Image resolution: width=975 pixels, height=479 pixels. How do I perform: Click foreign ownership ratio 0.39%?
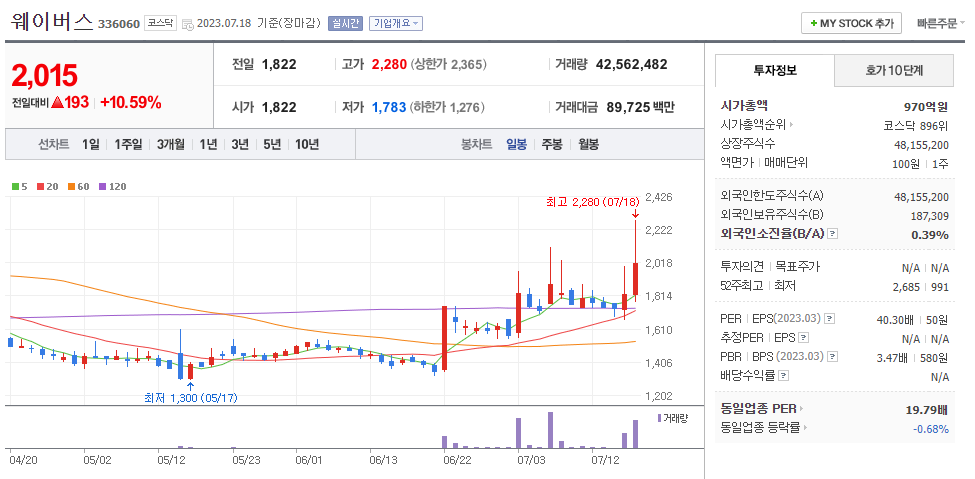[x=930, y=235]
